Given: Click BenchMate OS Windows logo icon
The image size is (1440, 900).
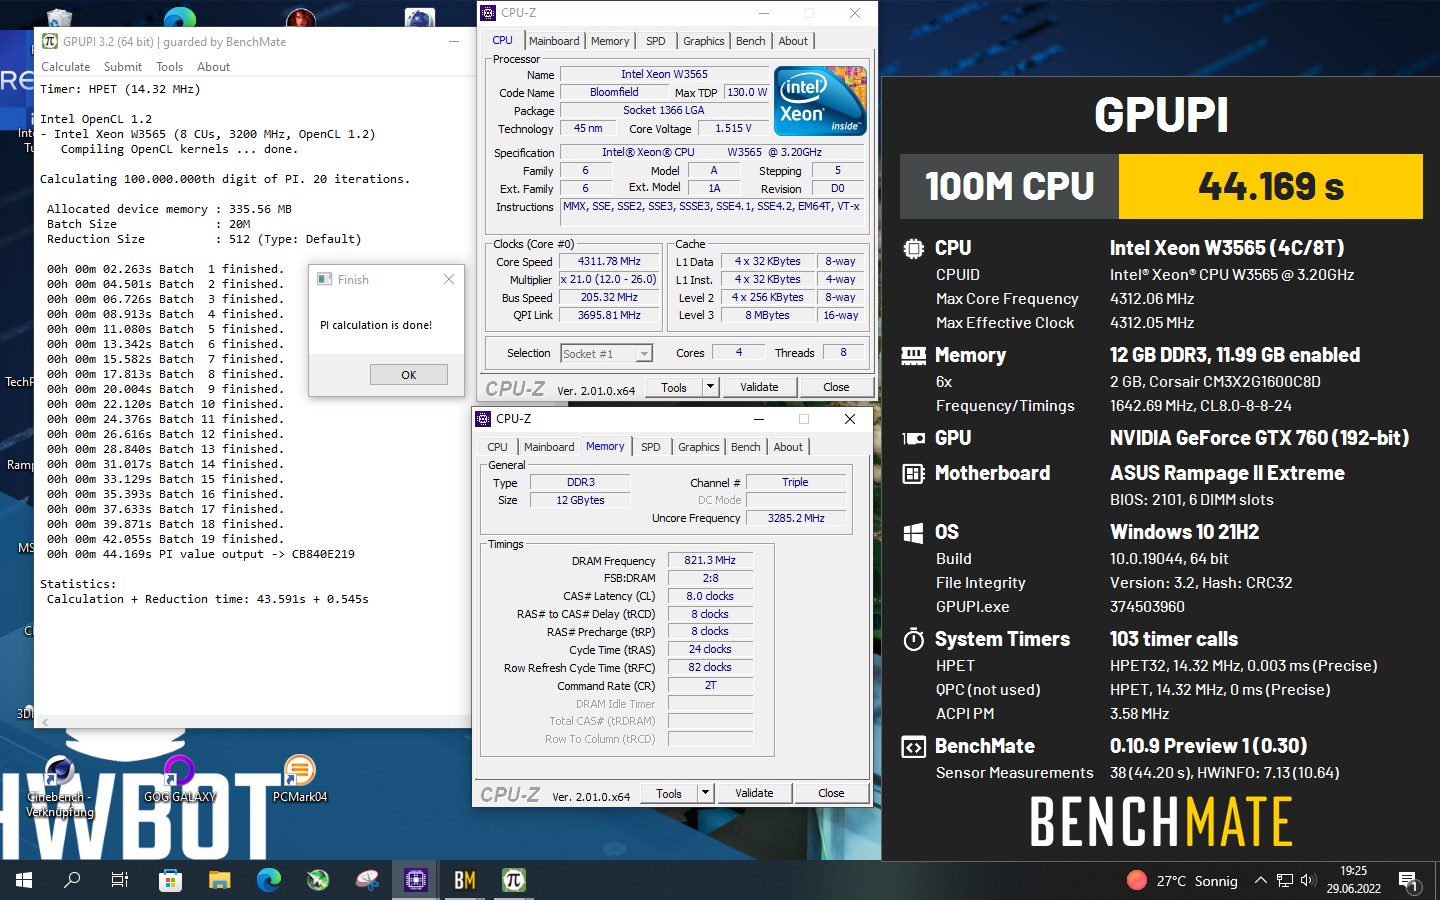Looking at the screenshot, I should tap(913, 532).
